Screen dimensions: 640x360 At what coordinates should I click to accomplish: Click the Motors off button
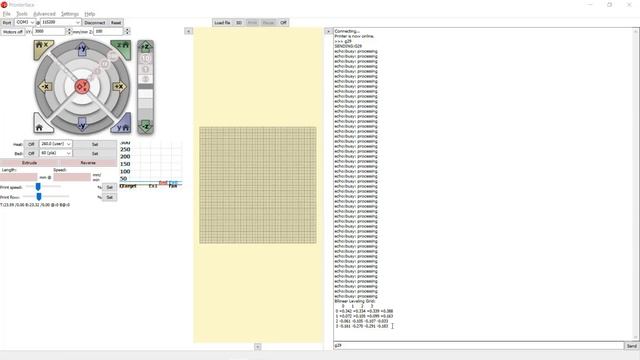(x=13, y=31)
